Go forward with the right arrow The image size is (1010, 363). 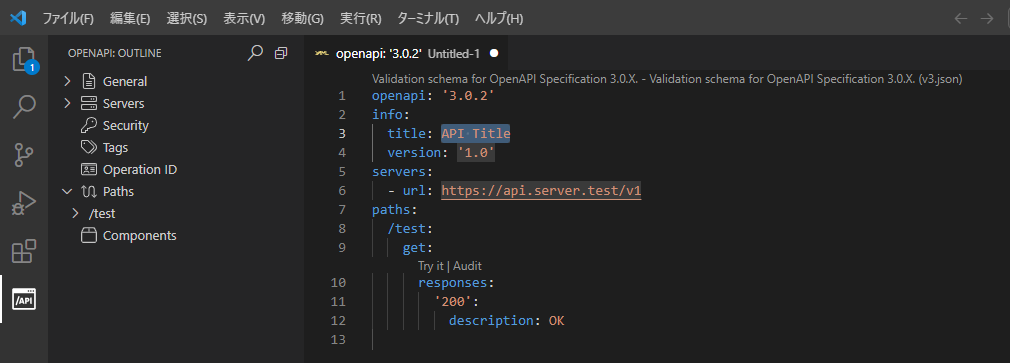(x=986, y=18)
